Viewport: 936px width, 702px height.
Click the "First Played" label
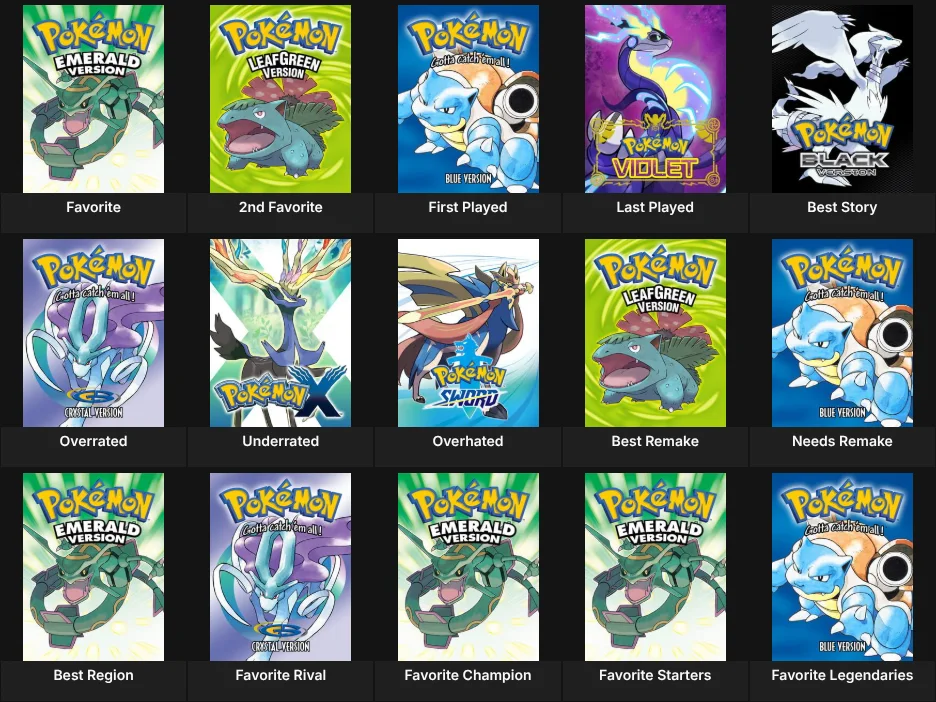coord(468,207)
